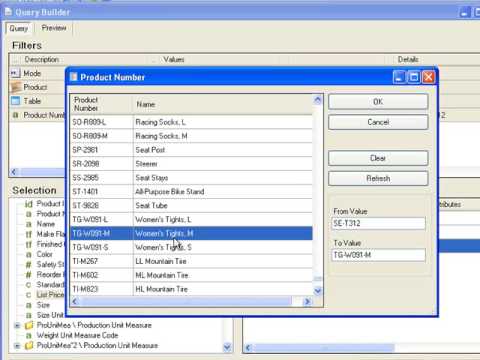The height and width of the screenshot is (360, 480).
Task: Click the Refresh button
Action: (x=378, y=179)
